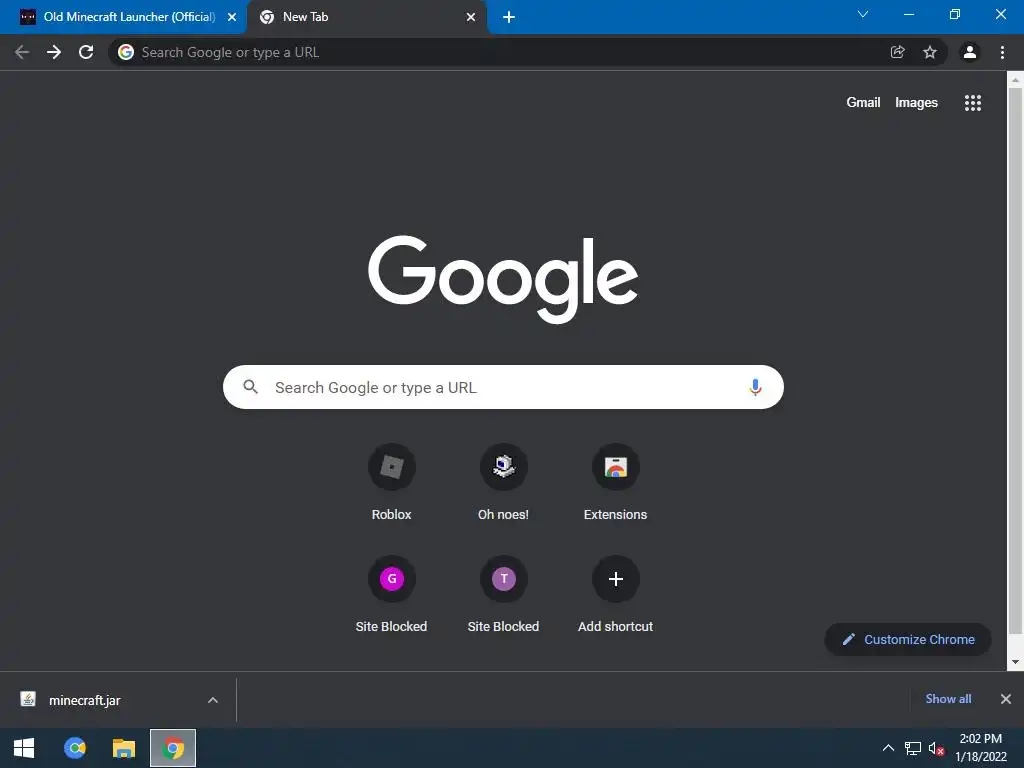Open the Oh noes! shortcut
1024x768 pixels.
tap(504, 483)
